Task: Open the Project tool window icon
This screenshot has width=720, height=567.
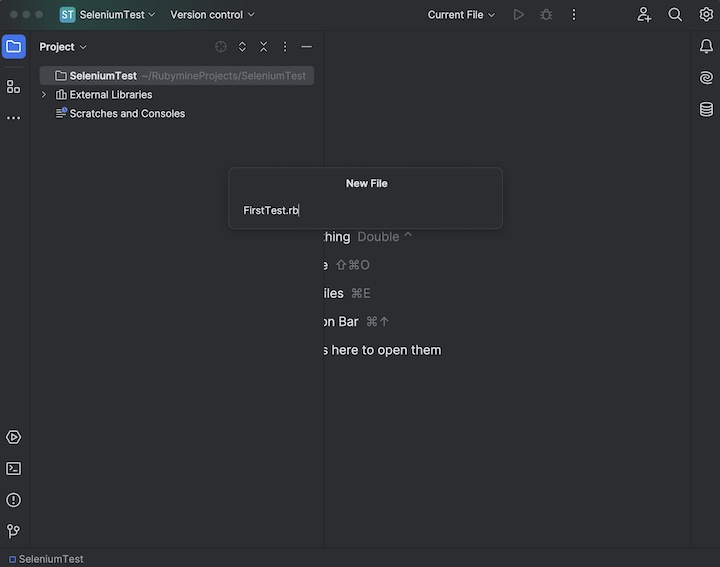Action: pyautogui.click(x=14, y=46)
